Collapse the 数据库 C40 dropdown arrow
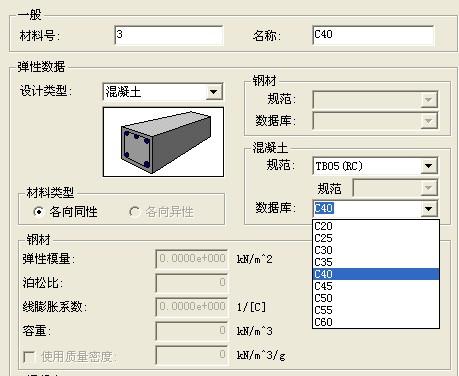Viewport: 459px width, 376px height. click(x=429, y=209)
